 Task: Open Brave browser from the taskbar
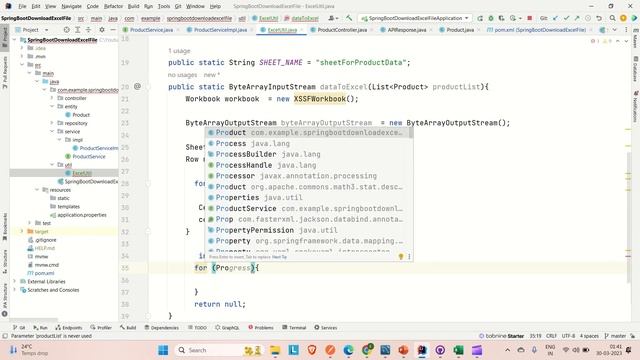[x=312, y=350]
